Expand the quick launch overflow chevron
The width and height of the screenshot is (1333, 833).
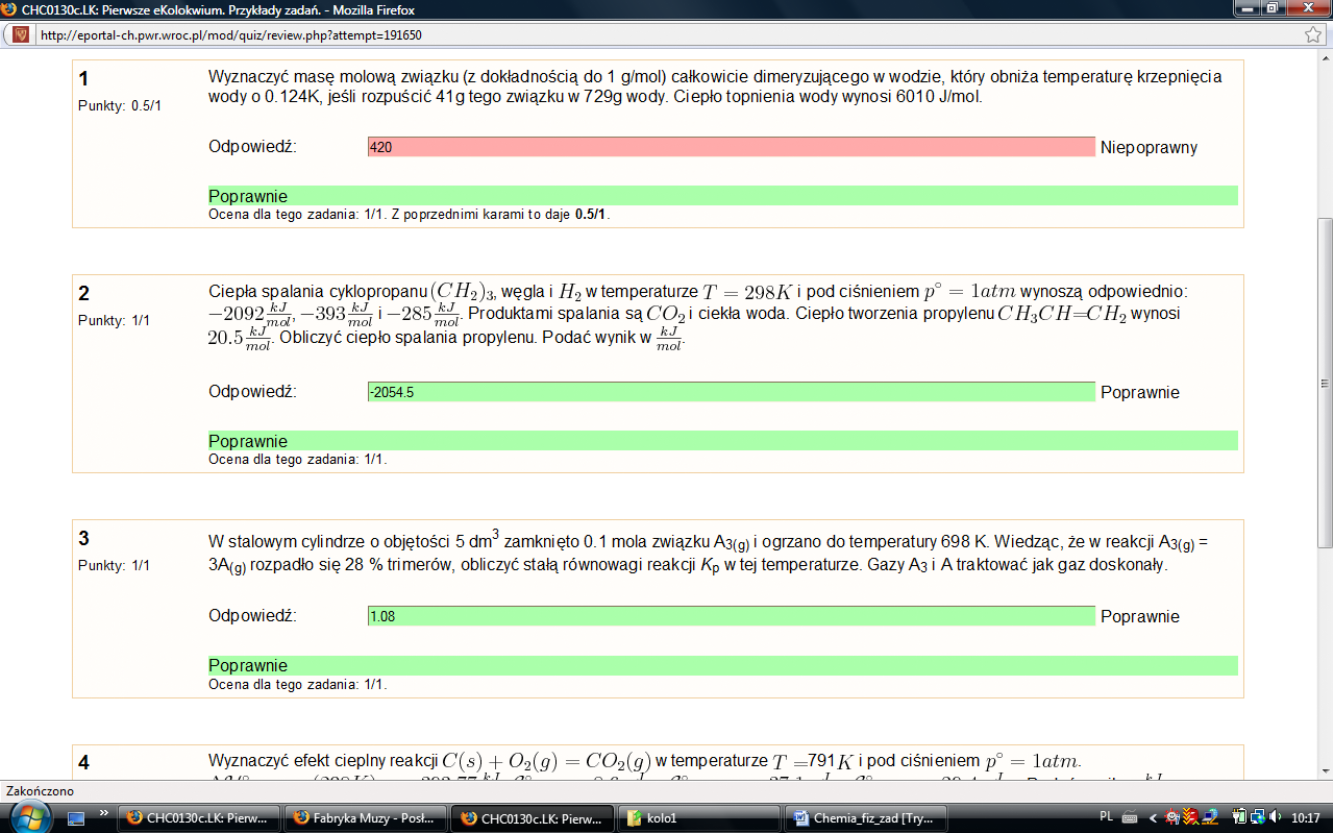(x=103, y=814)
